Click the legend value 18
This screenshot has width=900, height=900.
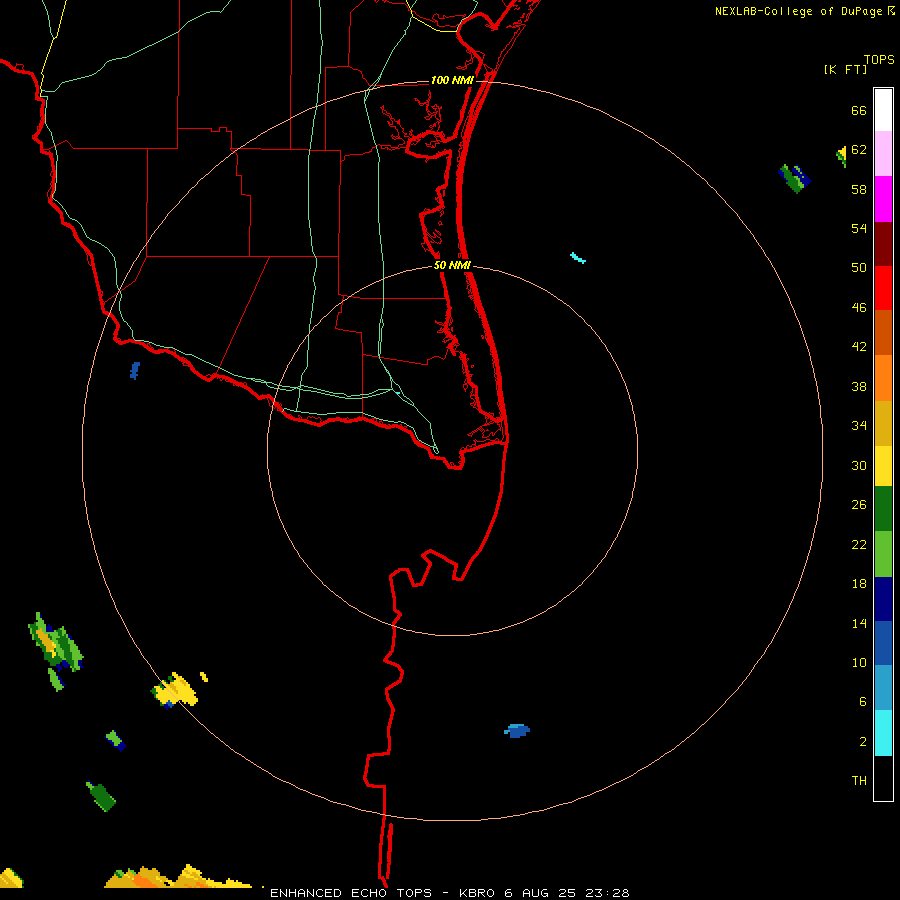coord(859,584)
